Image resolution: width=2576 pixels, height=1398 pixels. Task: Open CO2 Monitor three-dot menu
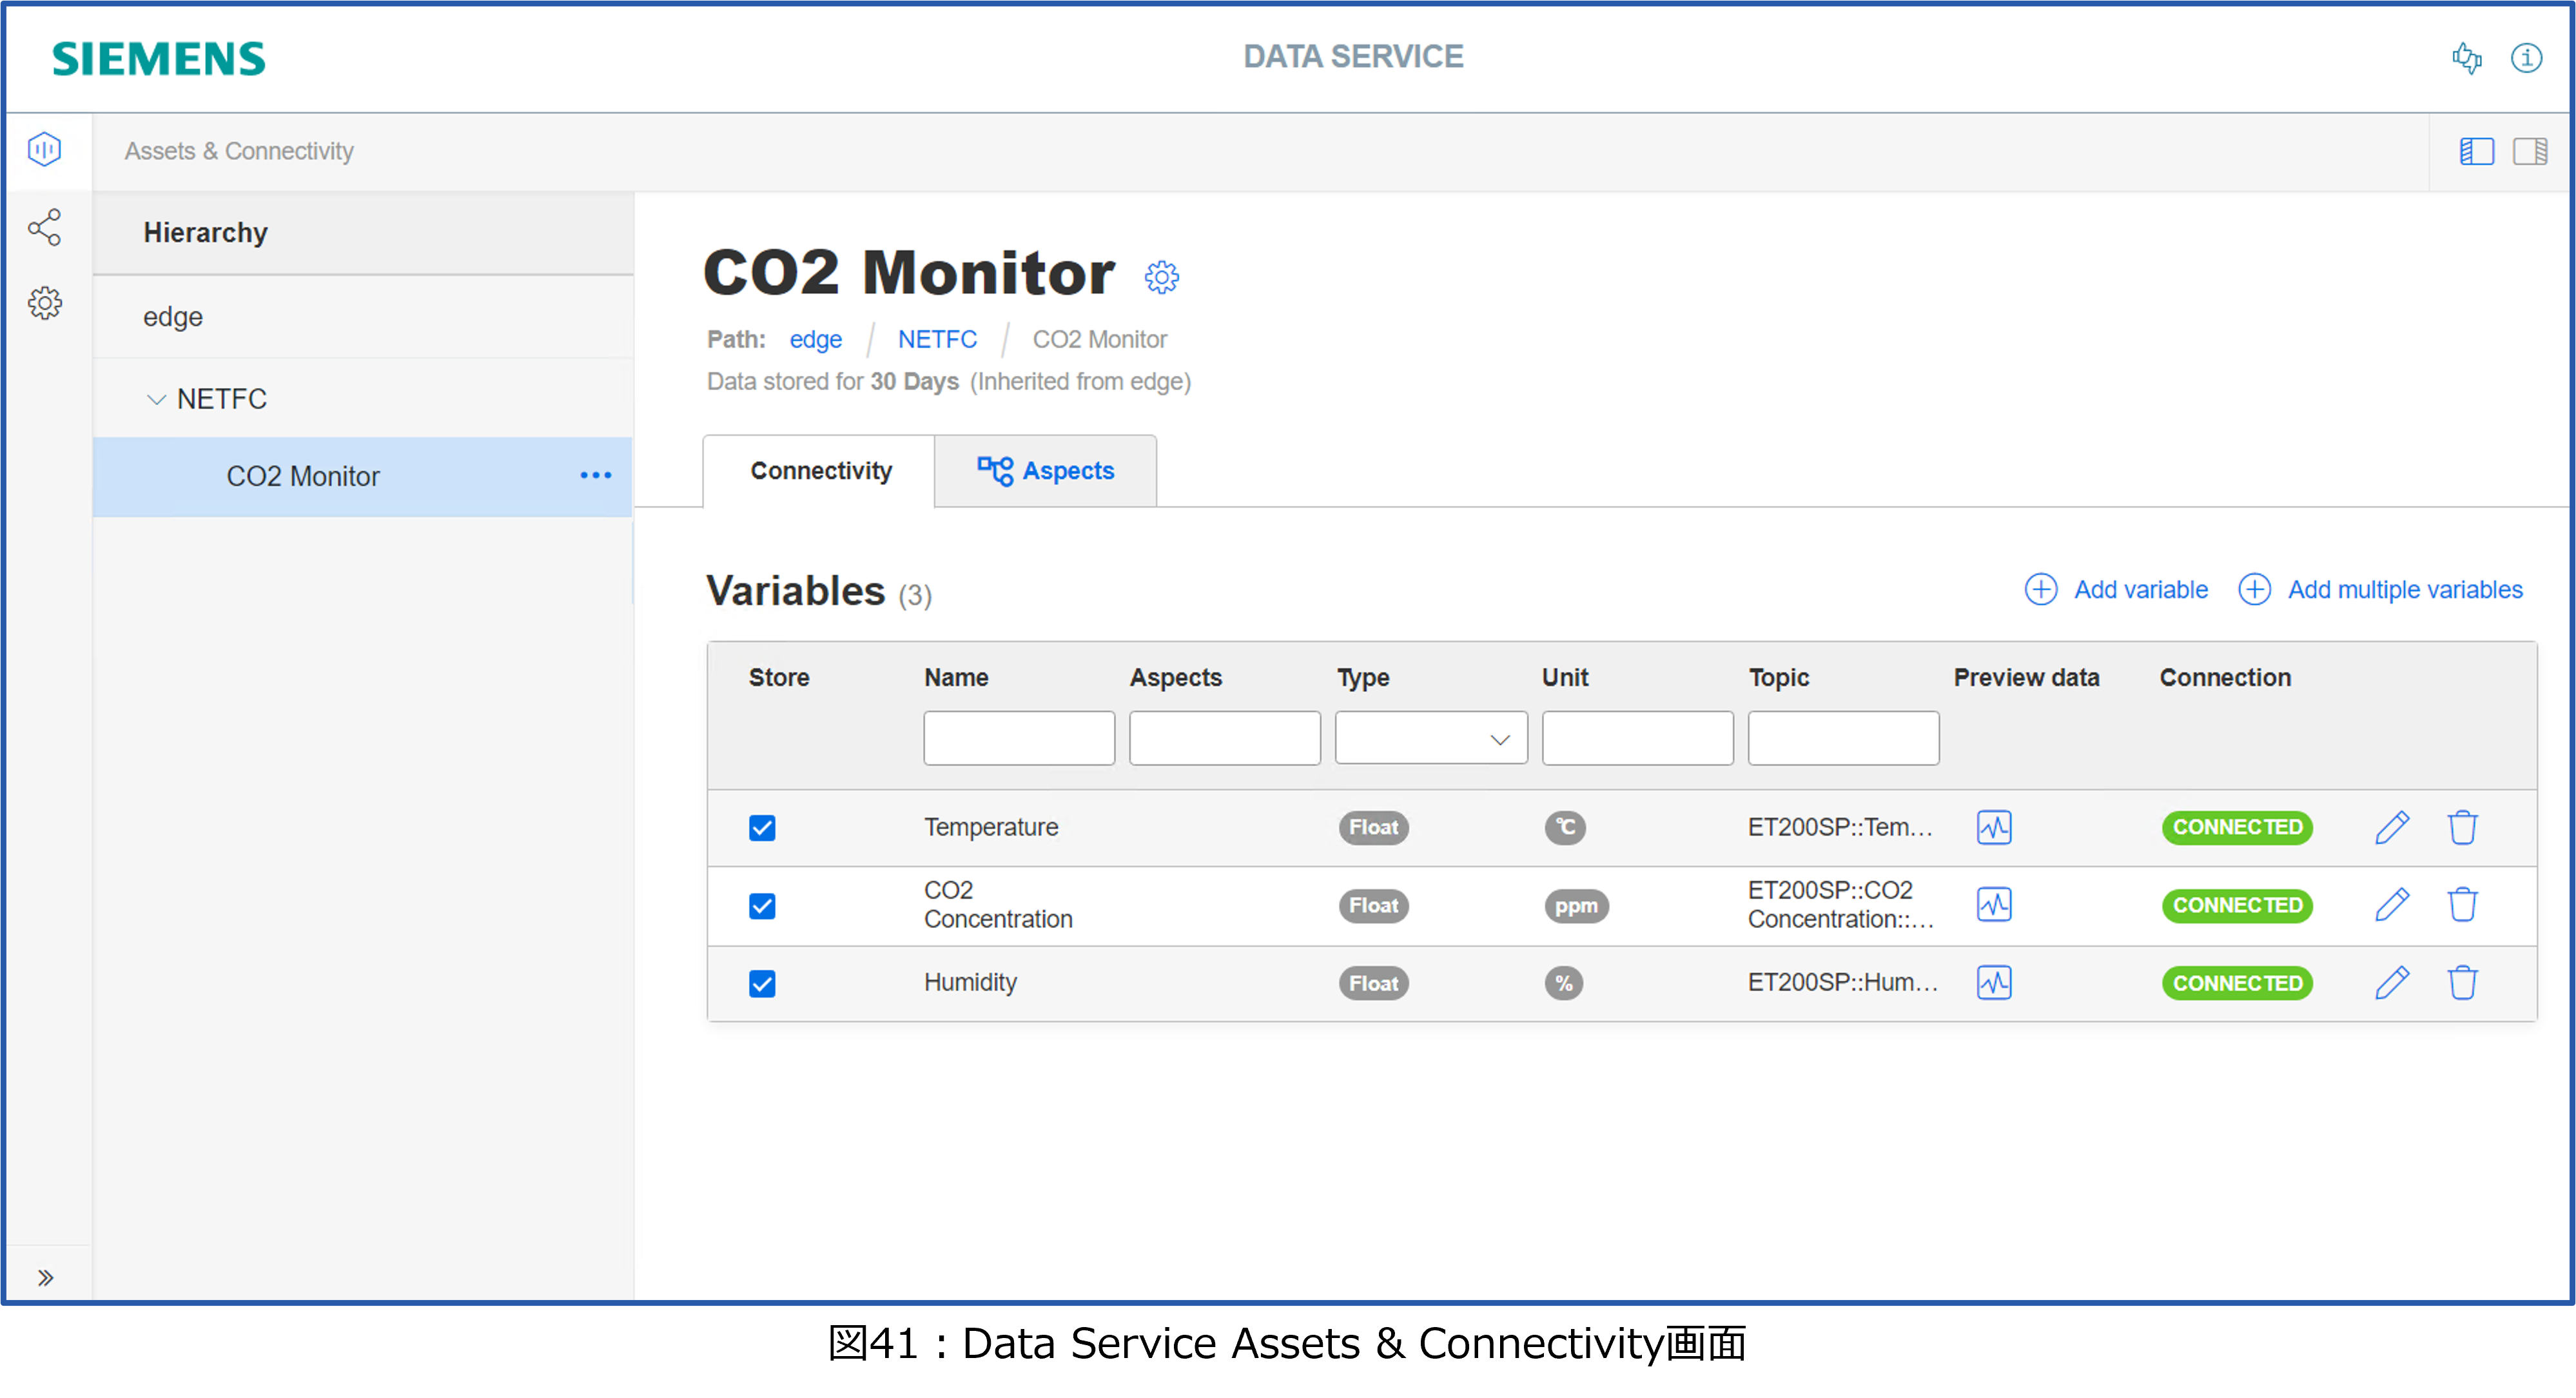coord(596,476)
